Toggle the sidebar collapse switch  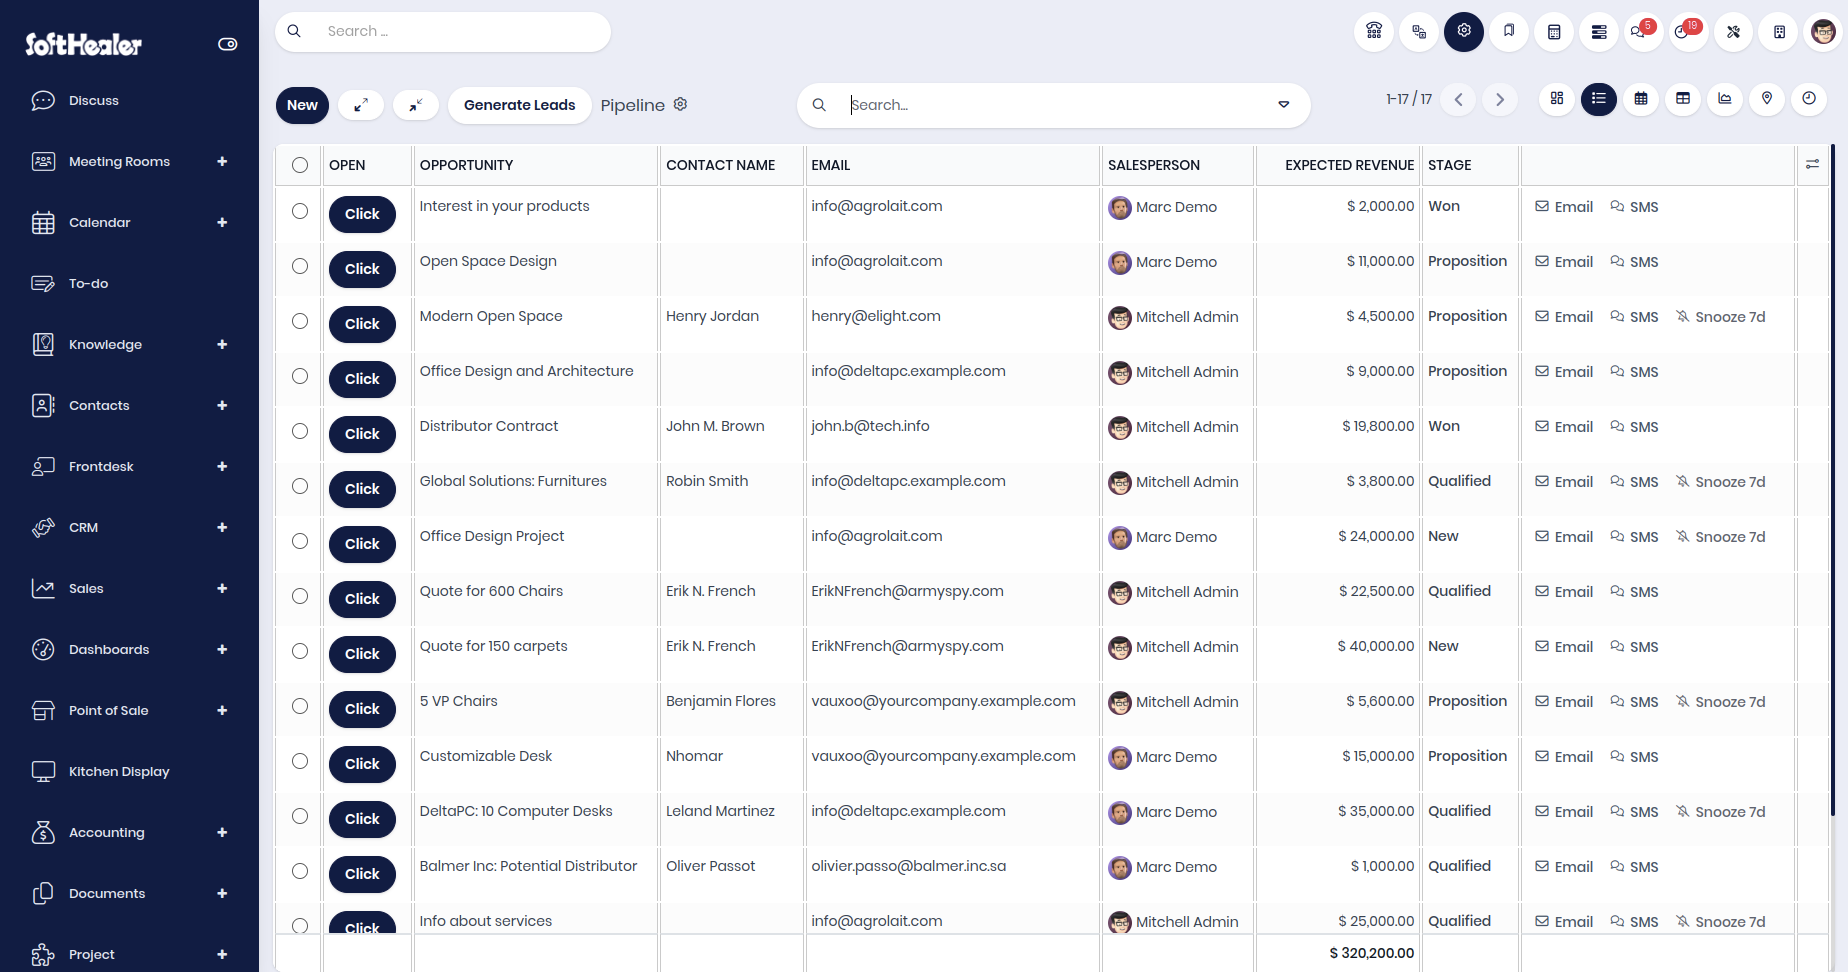point(228,44)
